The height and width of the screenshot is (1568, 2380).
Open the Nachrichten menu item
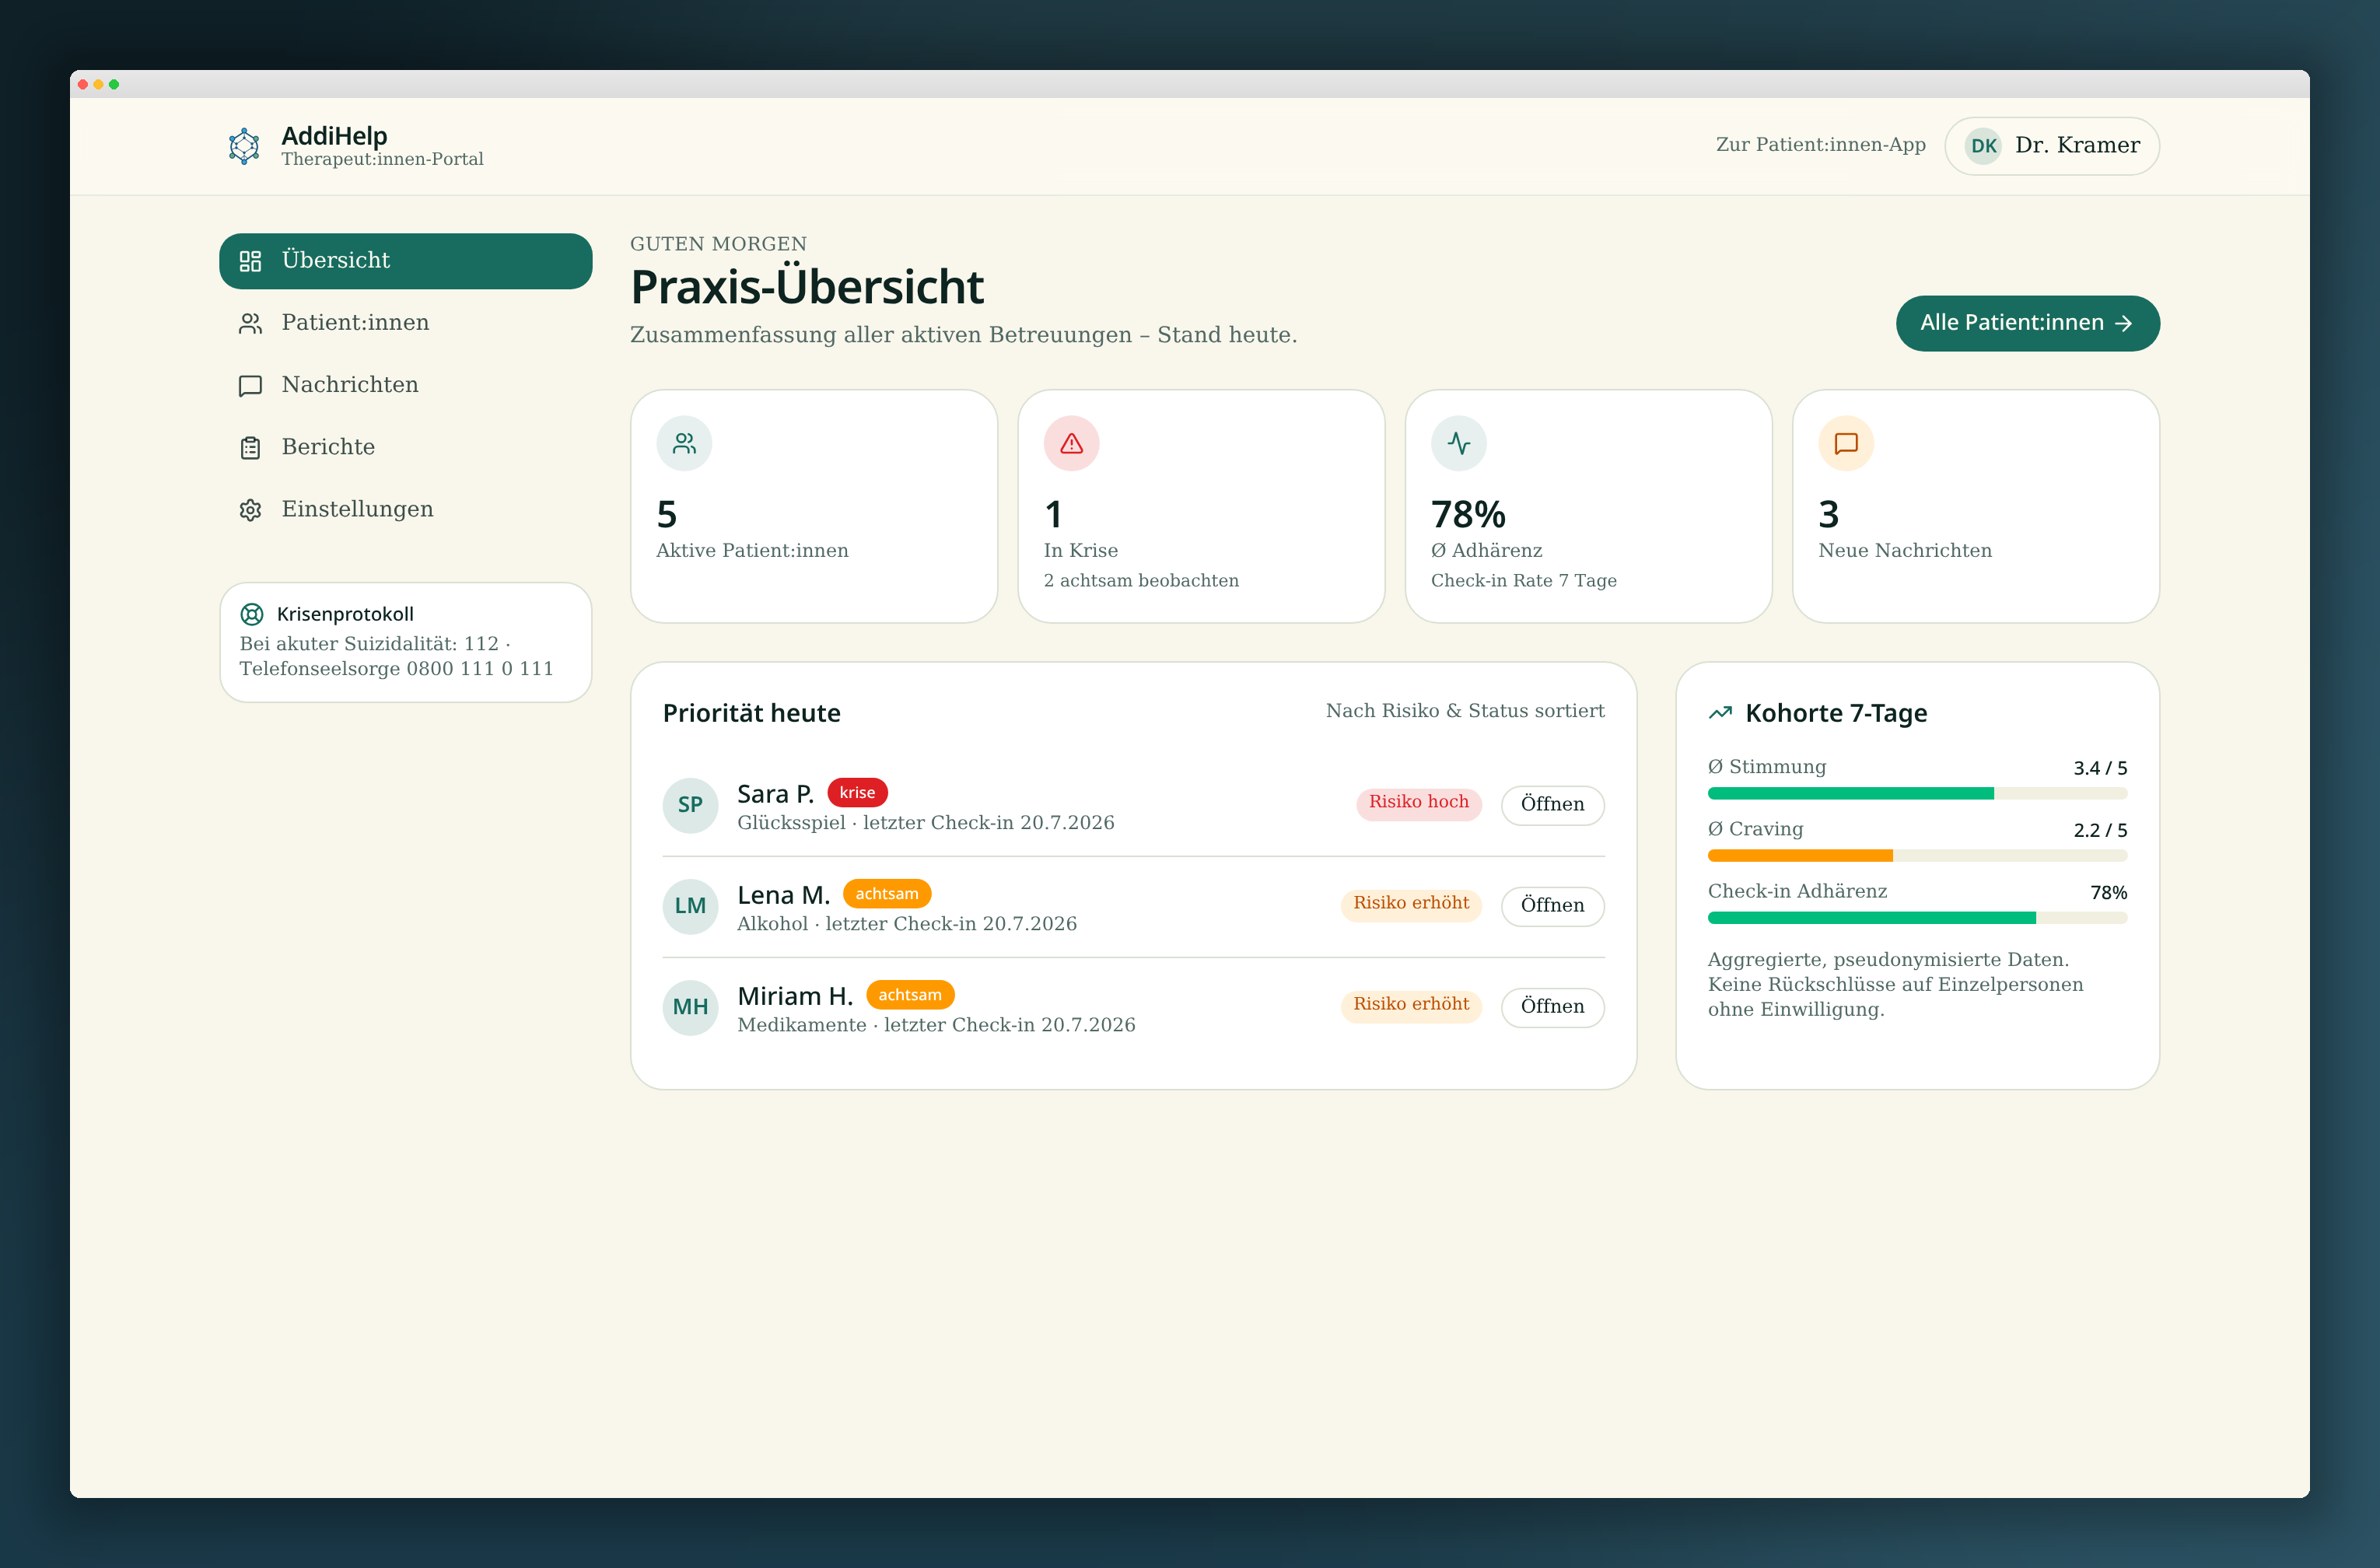(405, 385)
